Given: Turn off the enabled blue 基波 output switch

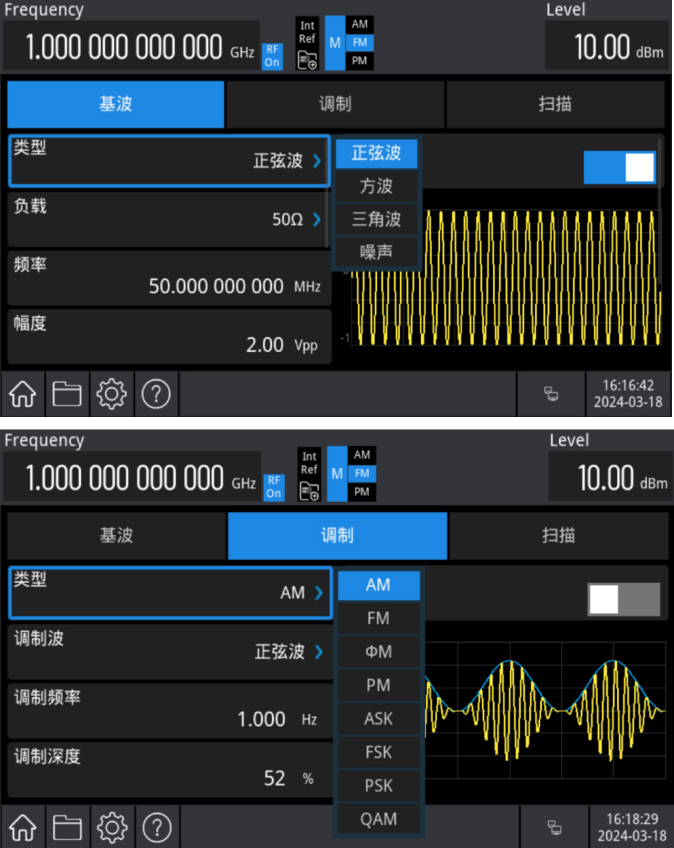Looking at the screenshot, I should coord(620,167).
